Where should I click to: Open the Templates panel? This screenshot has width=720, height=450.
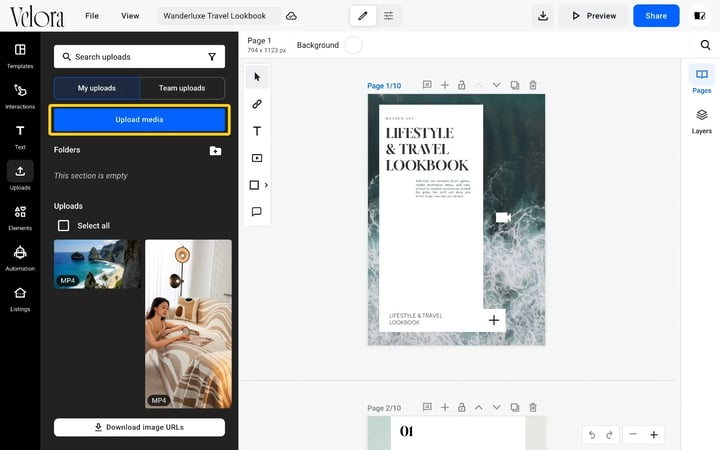click(20, 56)
